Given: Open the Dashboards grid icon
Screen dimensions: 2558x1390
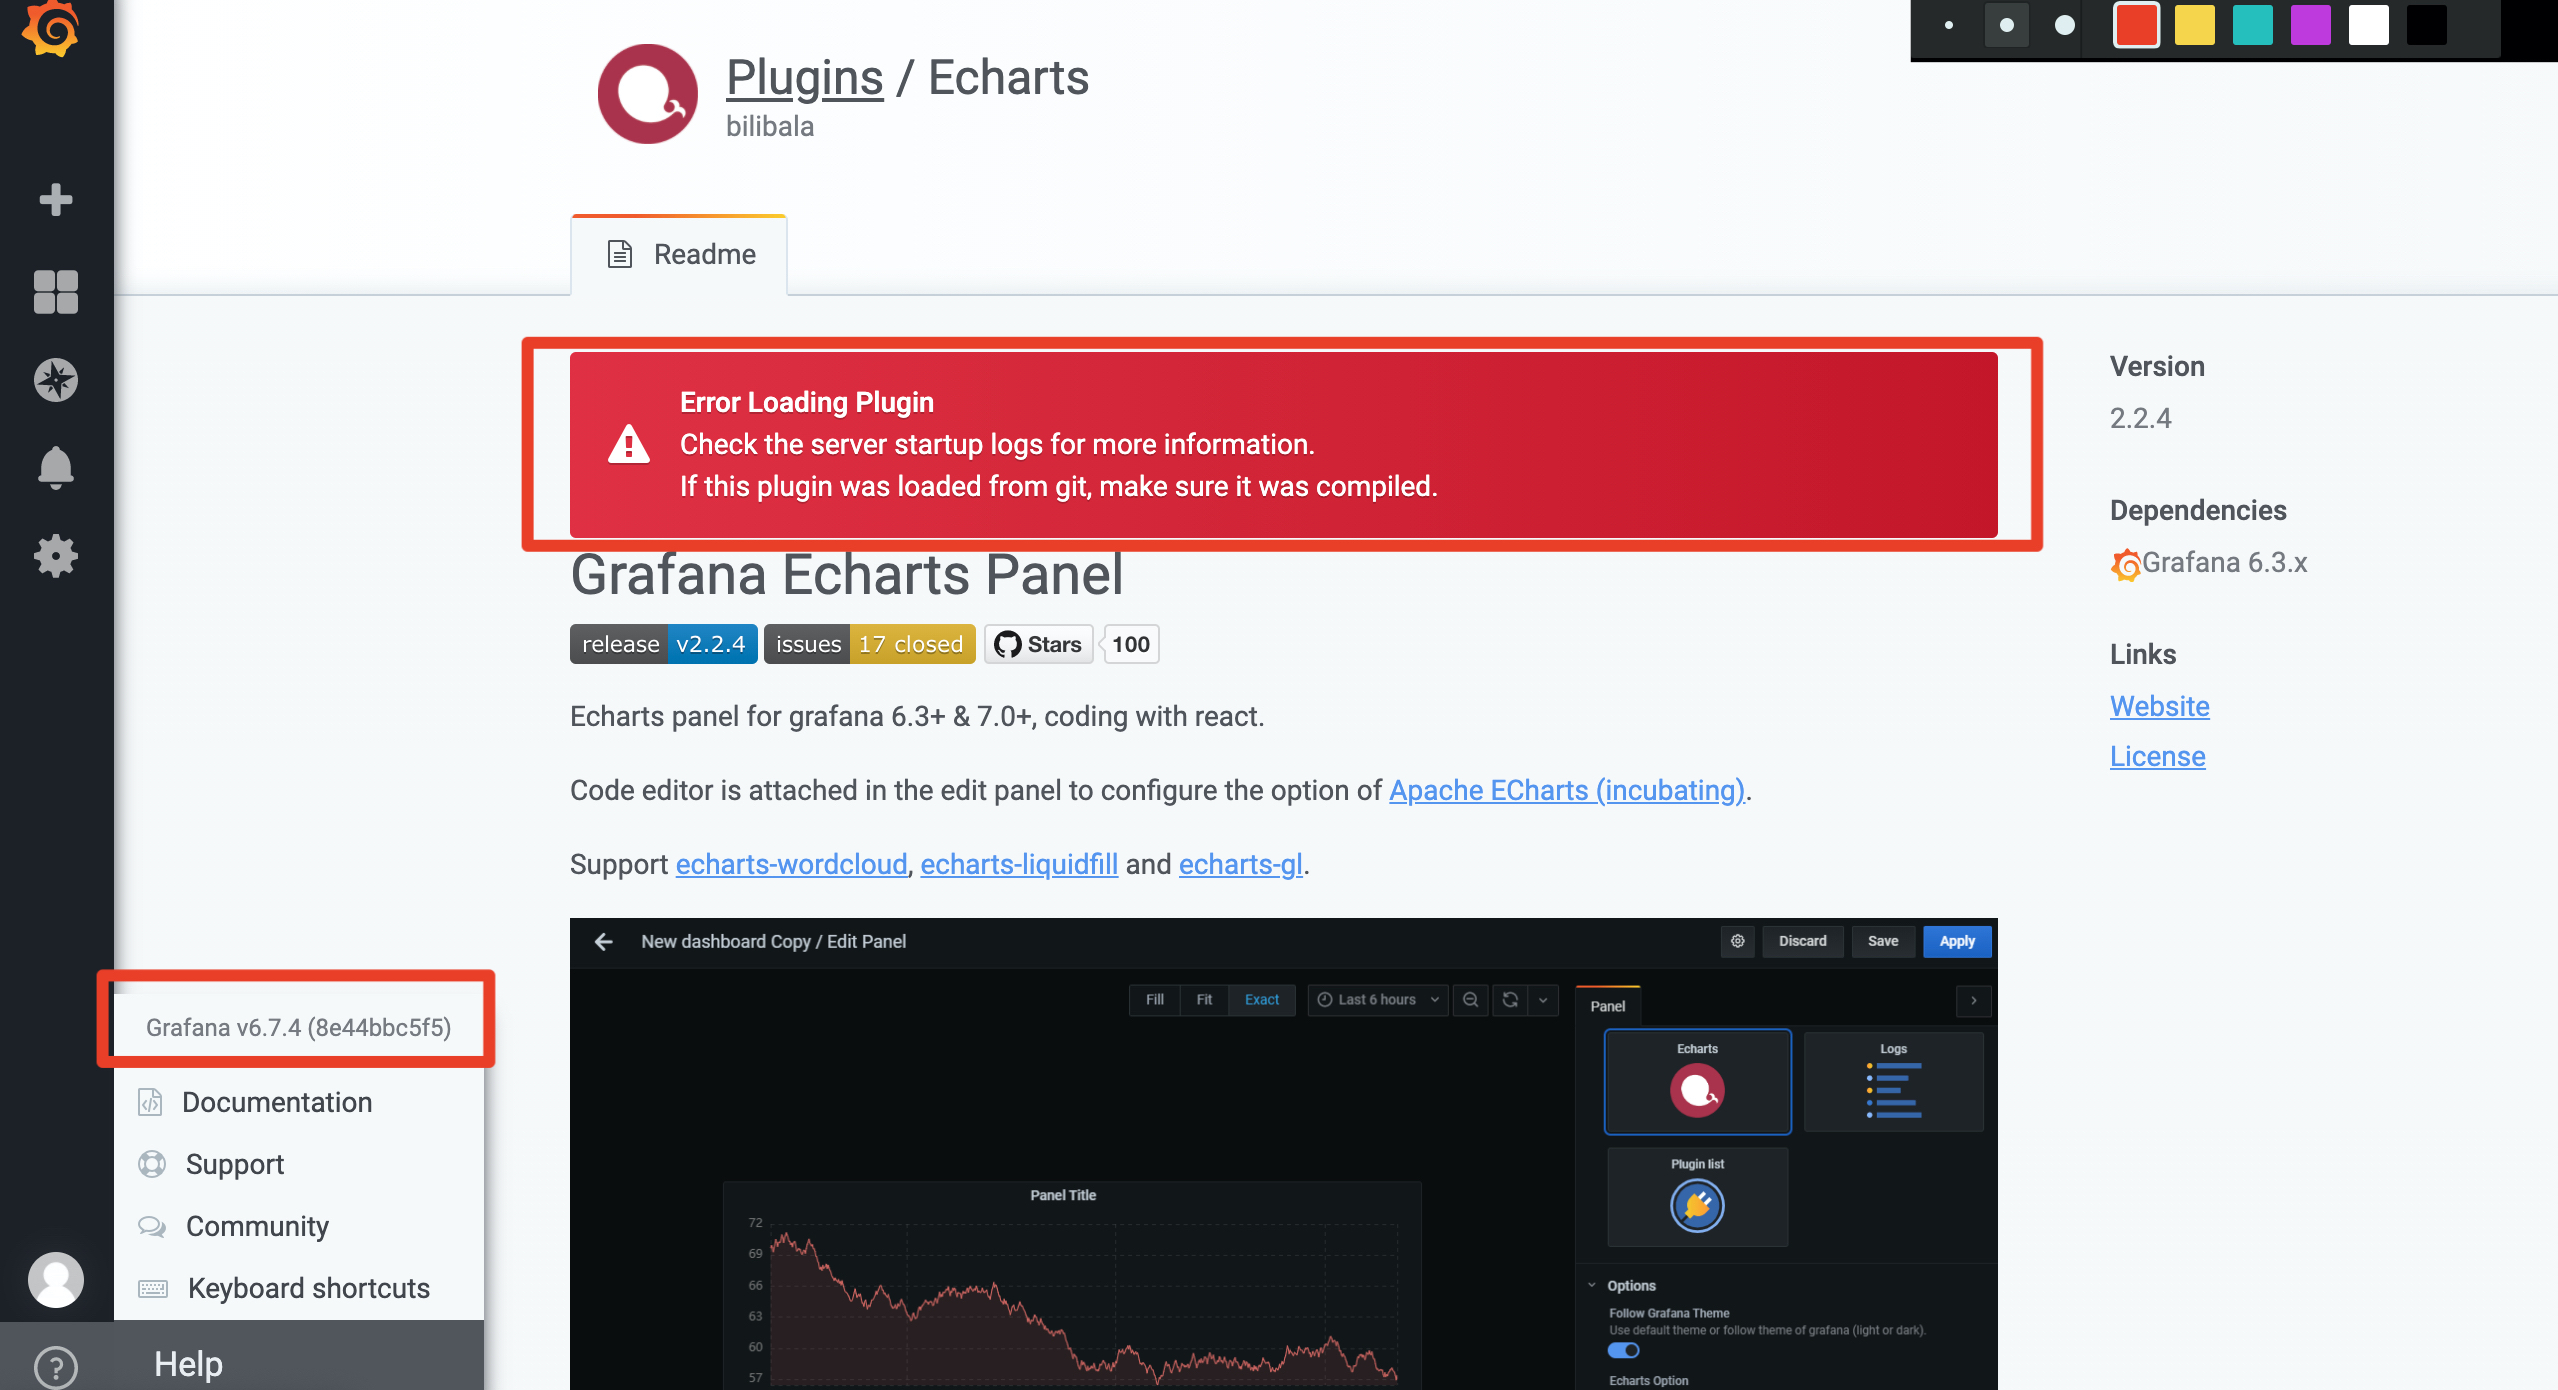Looking at the screenshot, I should (56, 292).
